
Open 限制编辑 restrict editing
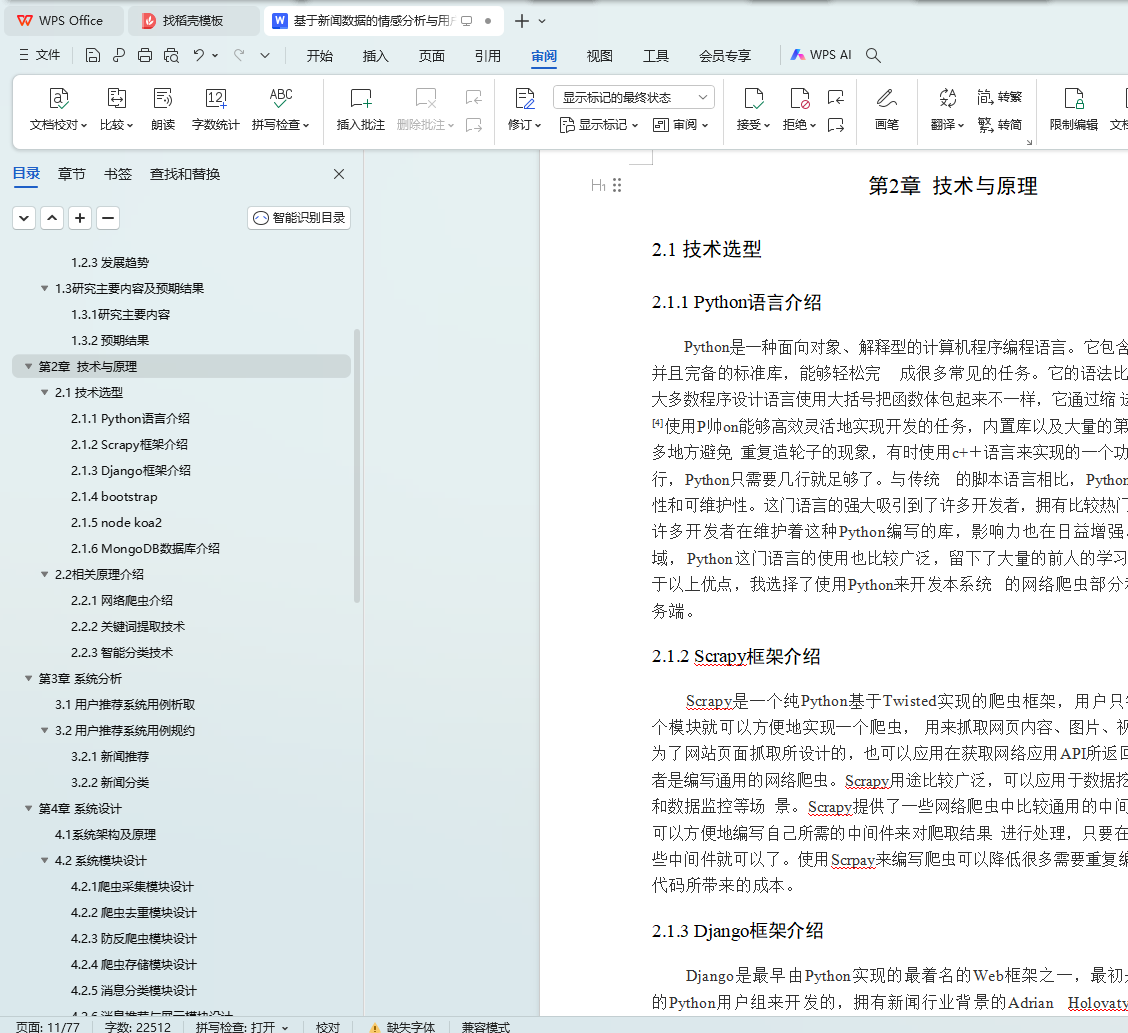[1073, 109]
